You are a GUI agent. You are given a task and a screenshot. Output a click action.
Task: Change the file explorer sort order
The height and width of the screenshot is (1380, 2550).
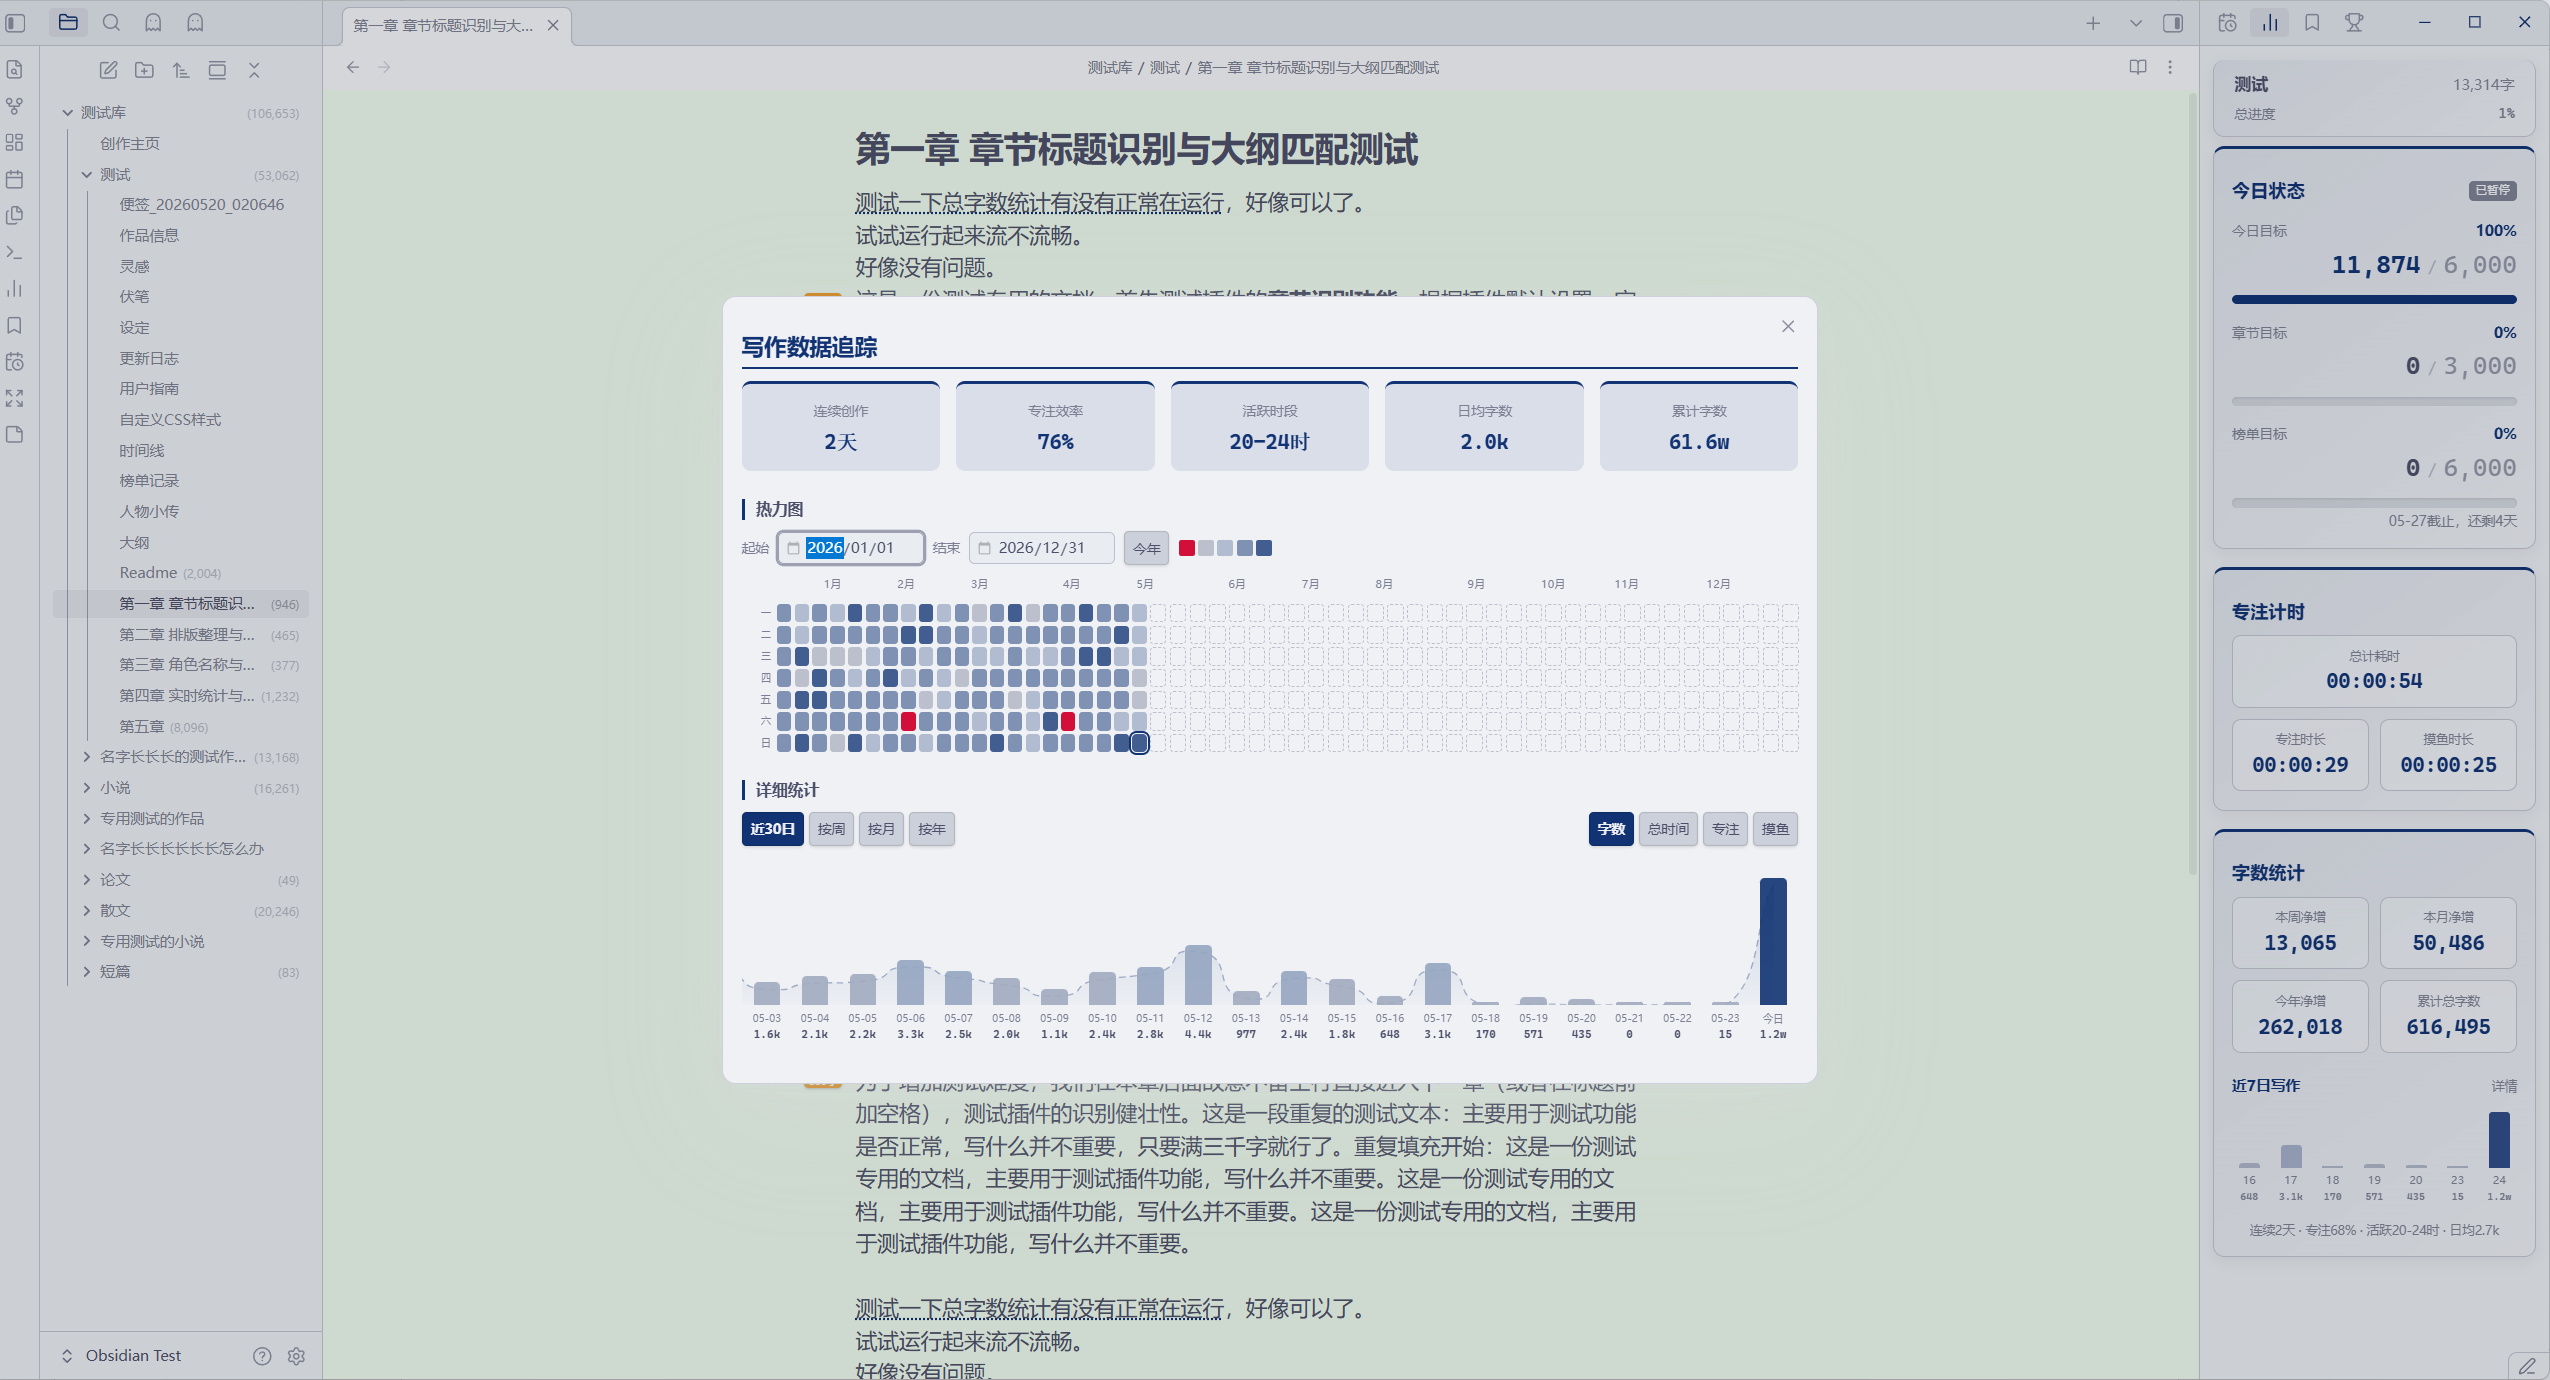pos(181,70)
